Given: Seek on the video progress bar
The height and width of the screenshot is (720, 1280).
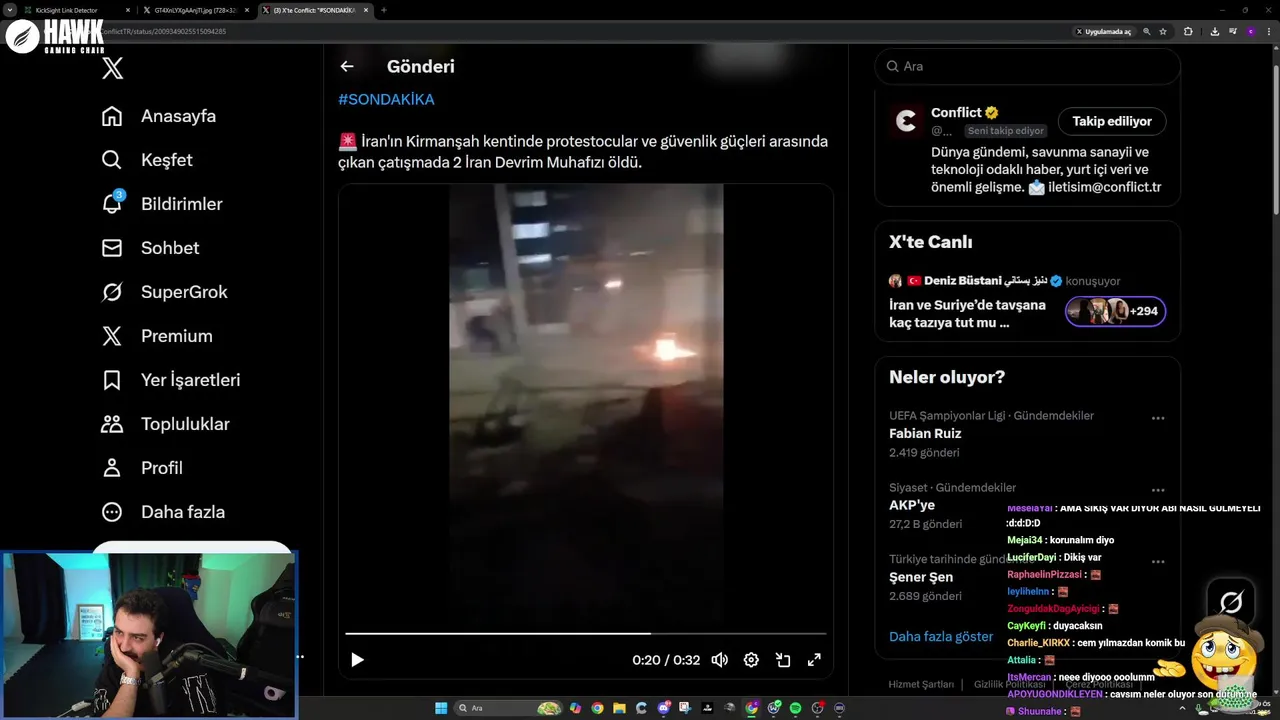Looking at the screenshot, I should click(x=586, y=633).
